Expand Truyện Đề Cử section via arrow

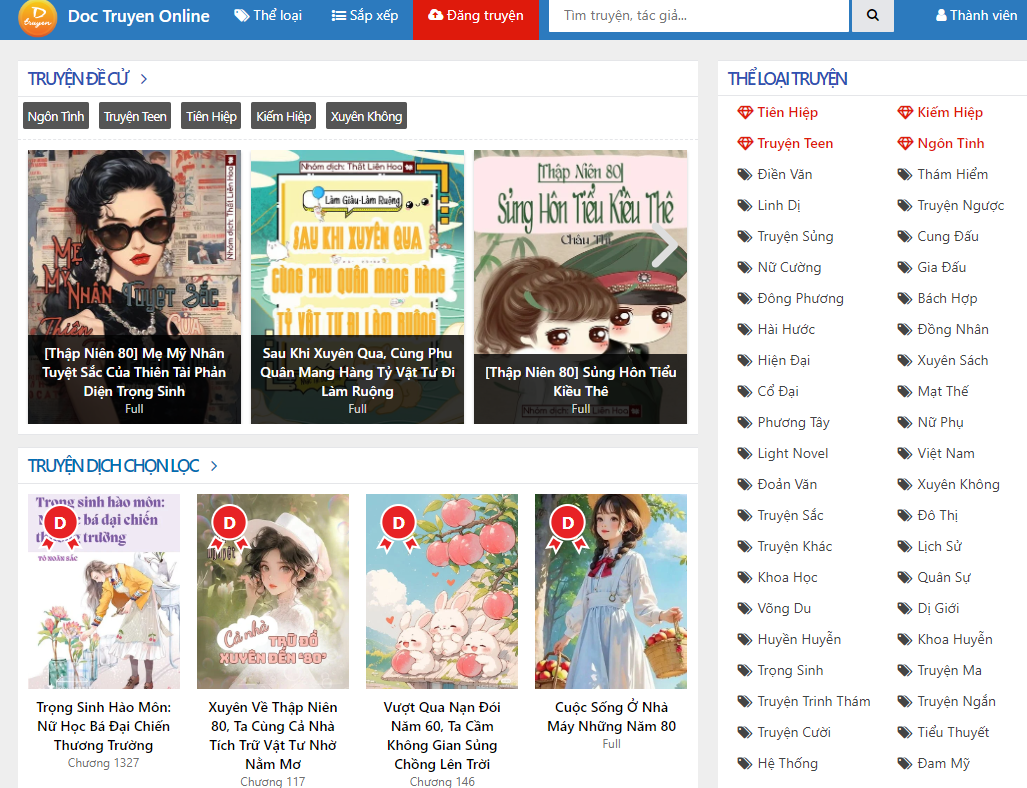pyautogui.click(x=143, y=79)
